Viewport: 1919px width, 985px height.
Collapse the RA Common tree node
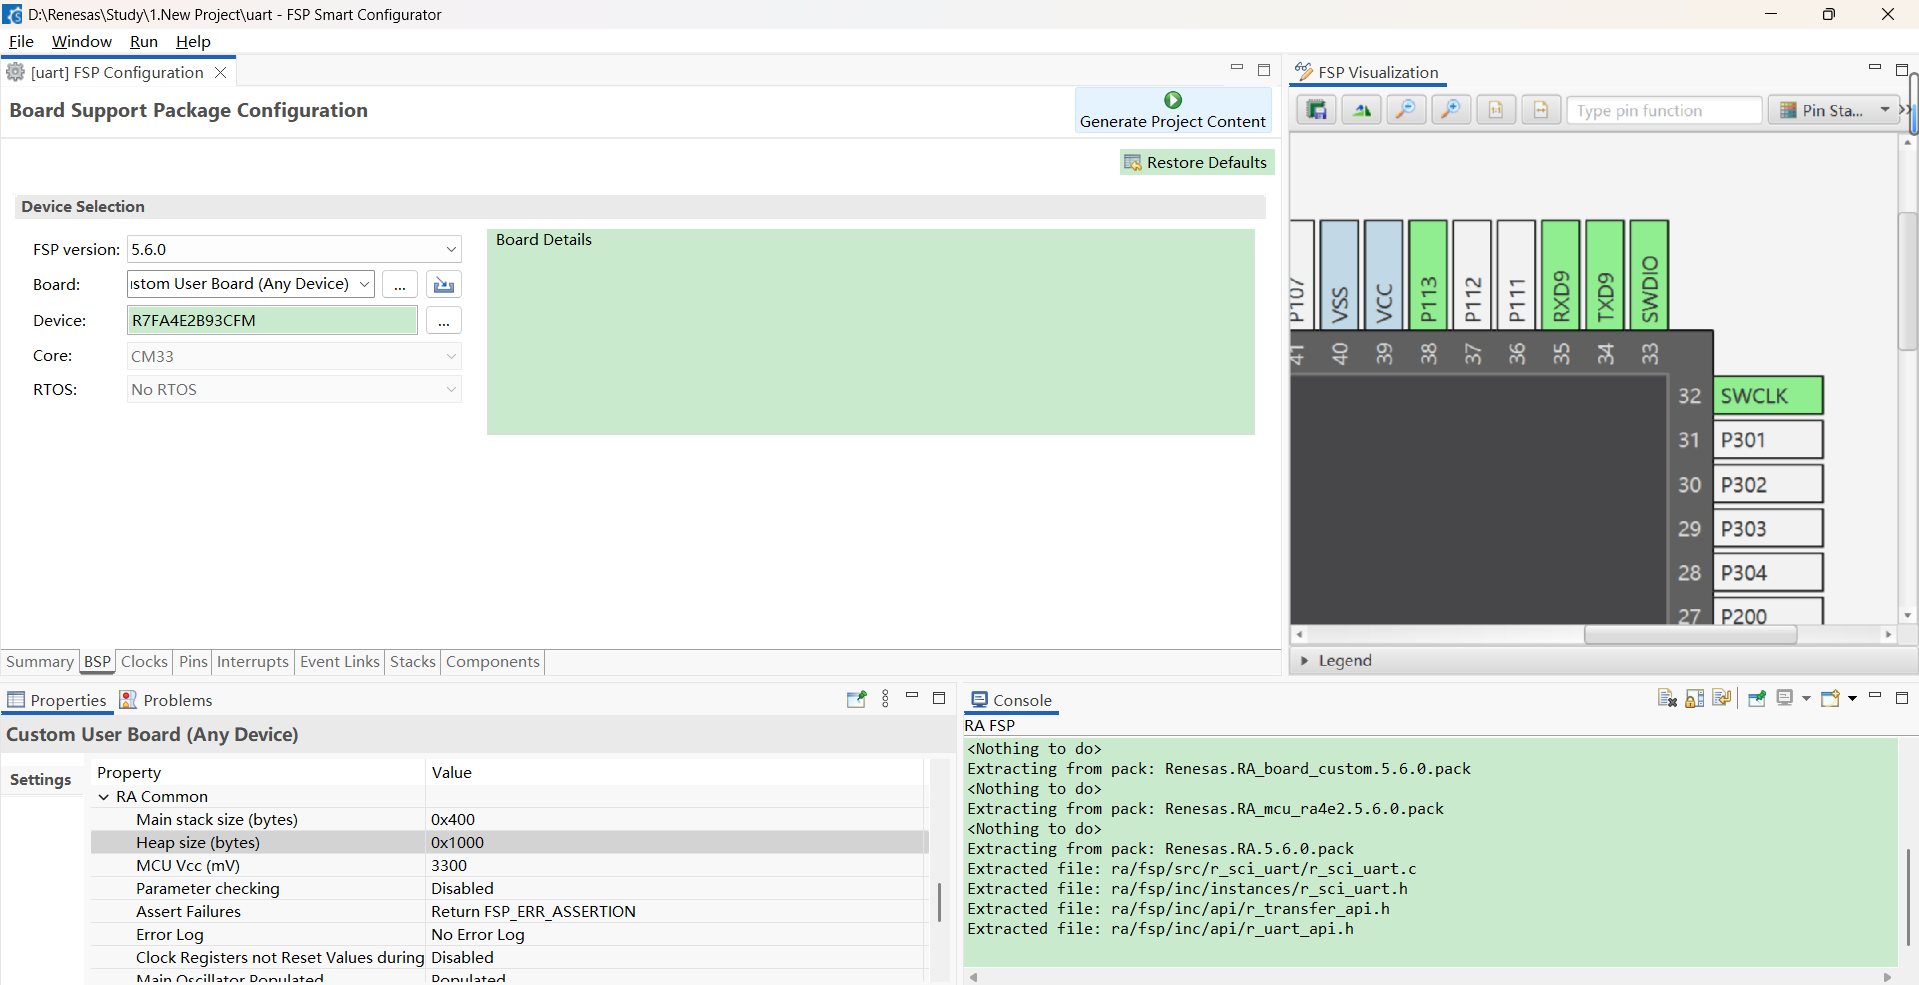point(104,797)
